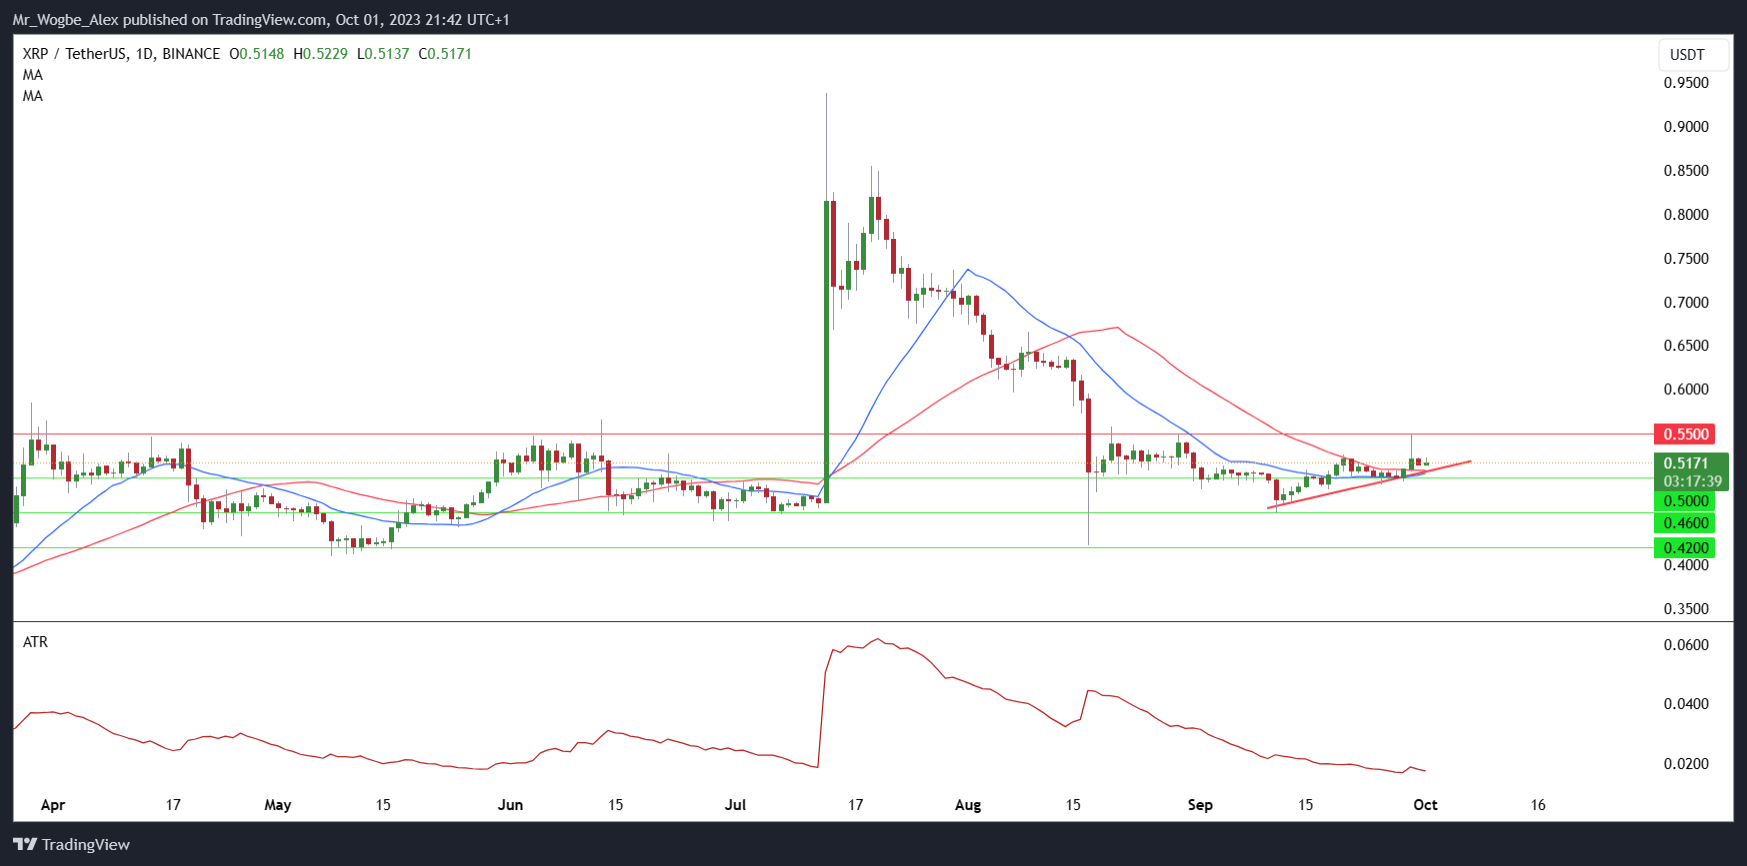Click 0.9500 on the price scale
1747x866 pixels.
pyautogui.click(x=1686, y=83)
